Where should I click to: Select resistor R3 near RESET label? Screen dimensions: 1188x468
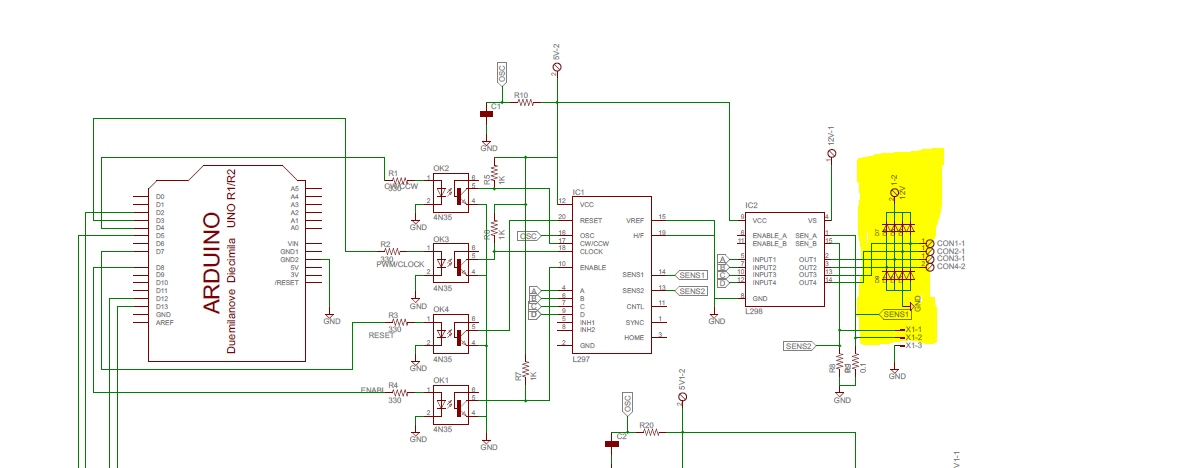tap(401, 322)
